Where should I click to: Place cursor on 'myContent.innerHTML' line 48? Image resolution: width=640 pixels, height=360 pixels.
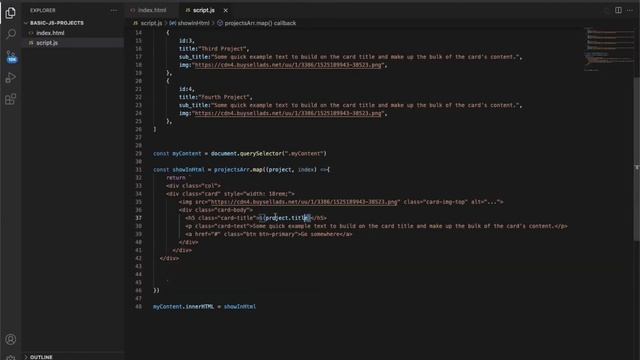[183, 307]
